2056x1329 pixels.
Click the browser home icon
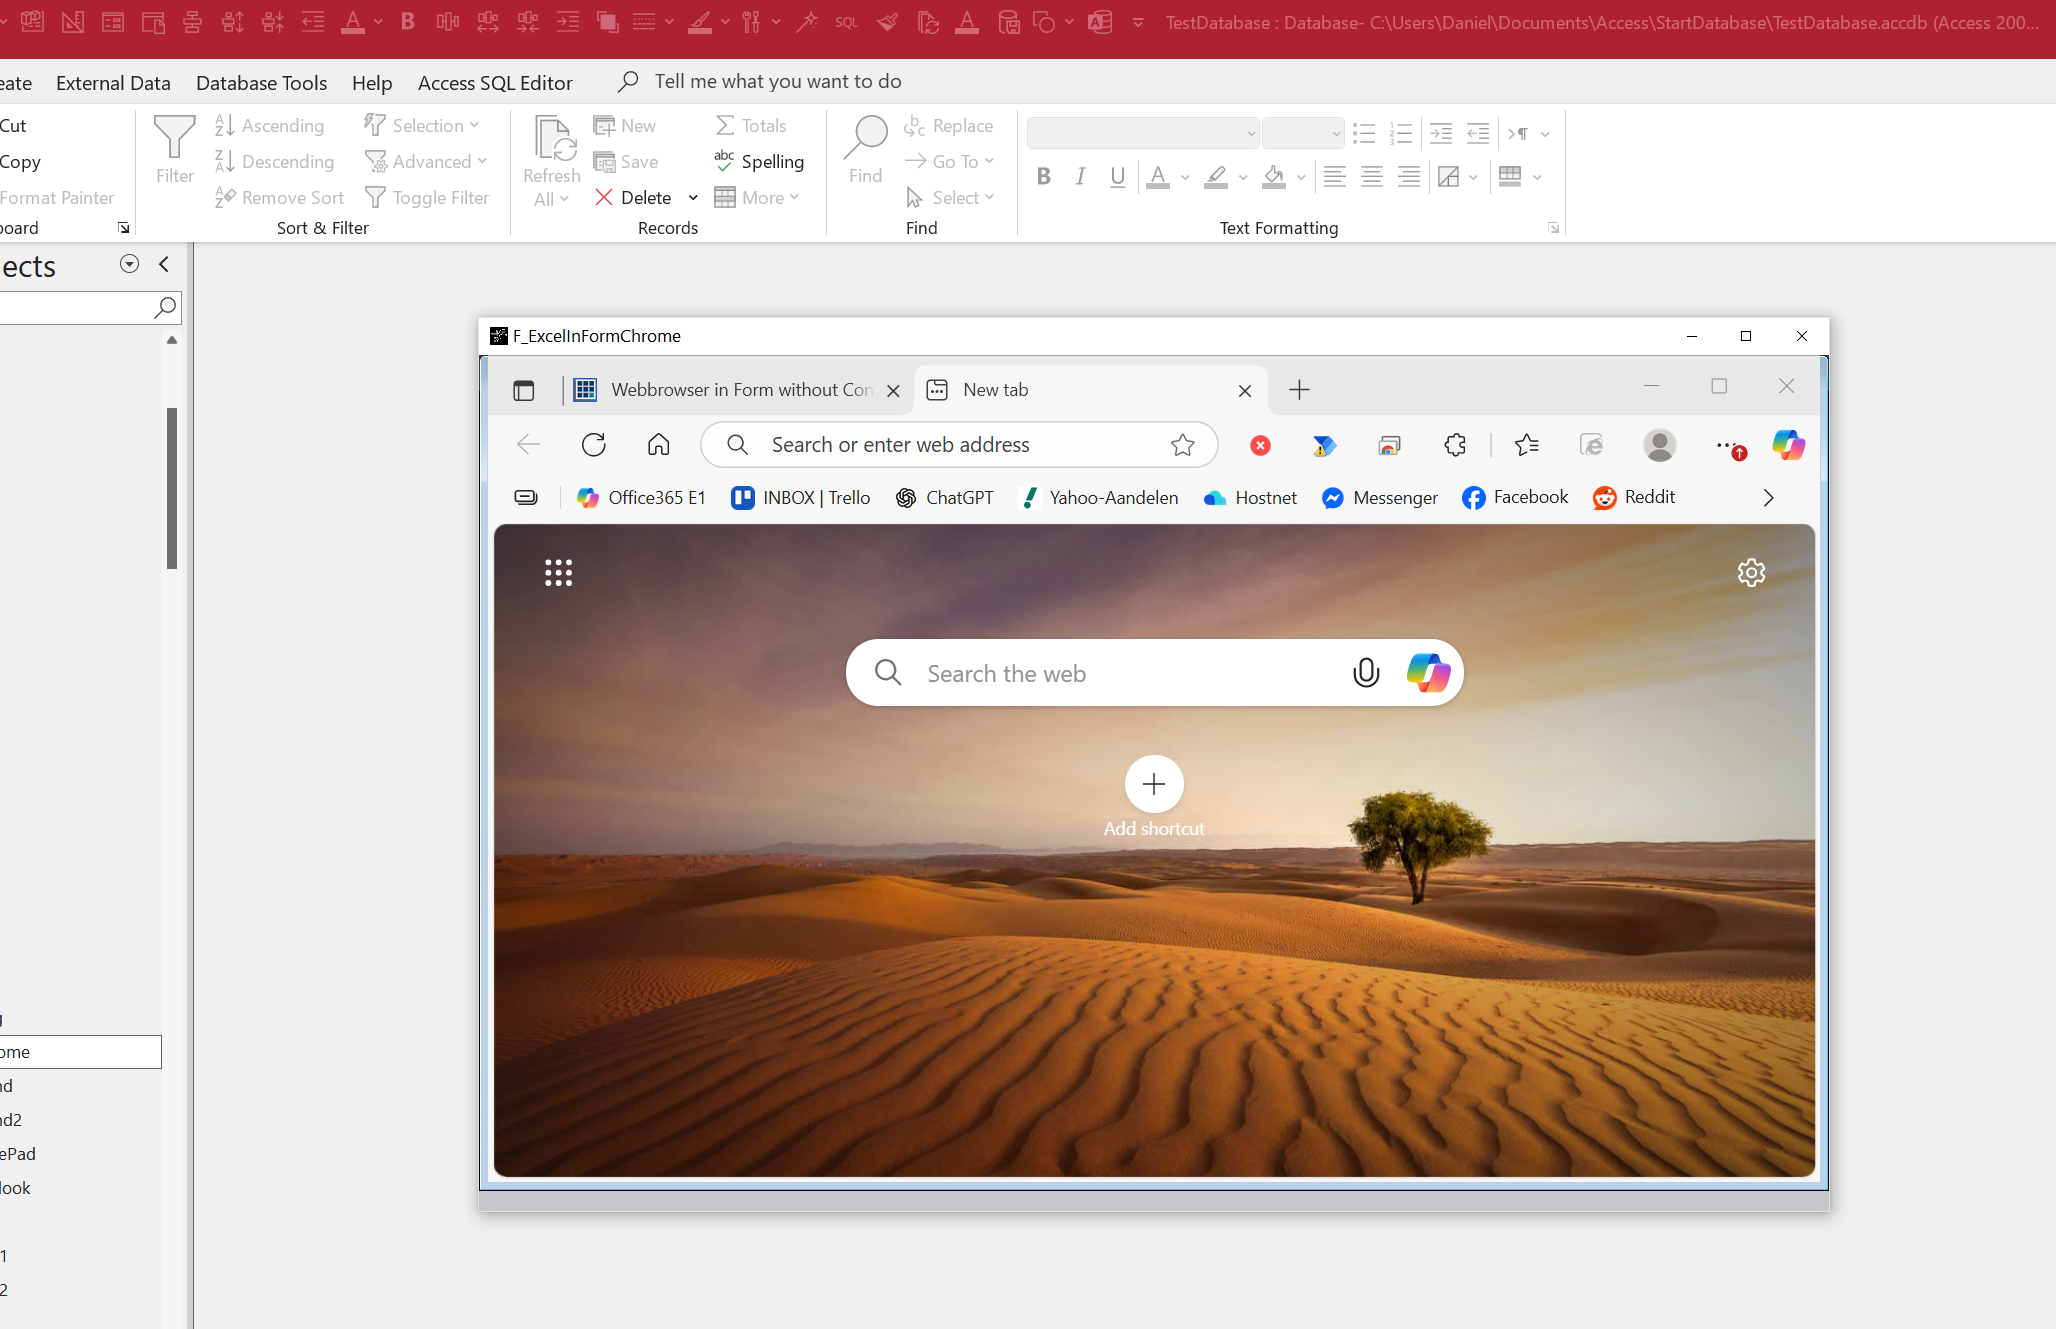point(658,445)
